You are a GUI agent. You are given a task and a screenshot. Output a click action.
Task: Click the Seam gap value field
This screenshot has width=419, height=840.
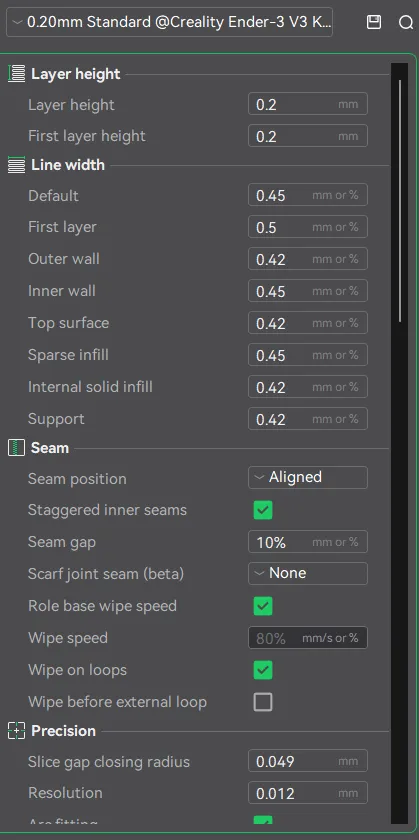coord(308,542)
